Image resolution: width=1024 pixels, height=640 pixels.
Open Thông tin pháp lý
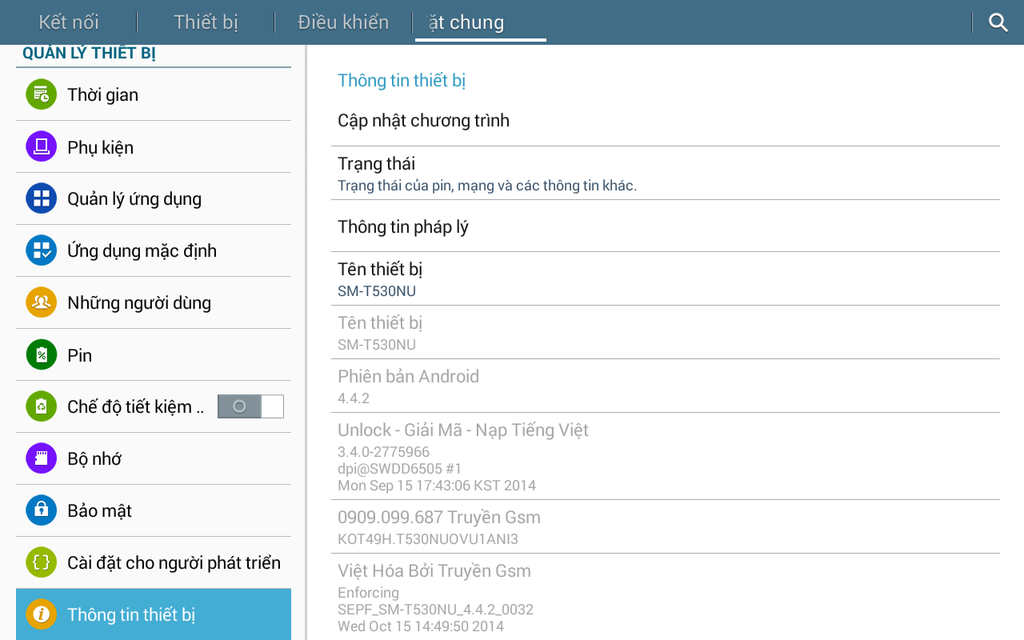click(x=665, y=227)
